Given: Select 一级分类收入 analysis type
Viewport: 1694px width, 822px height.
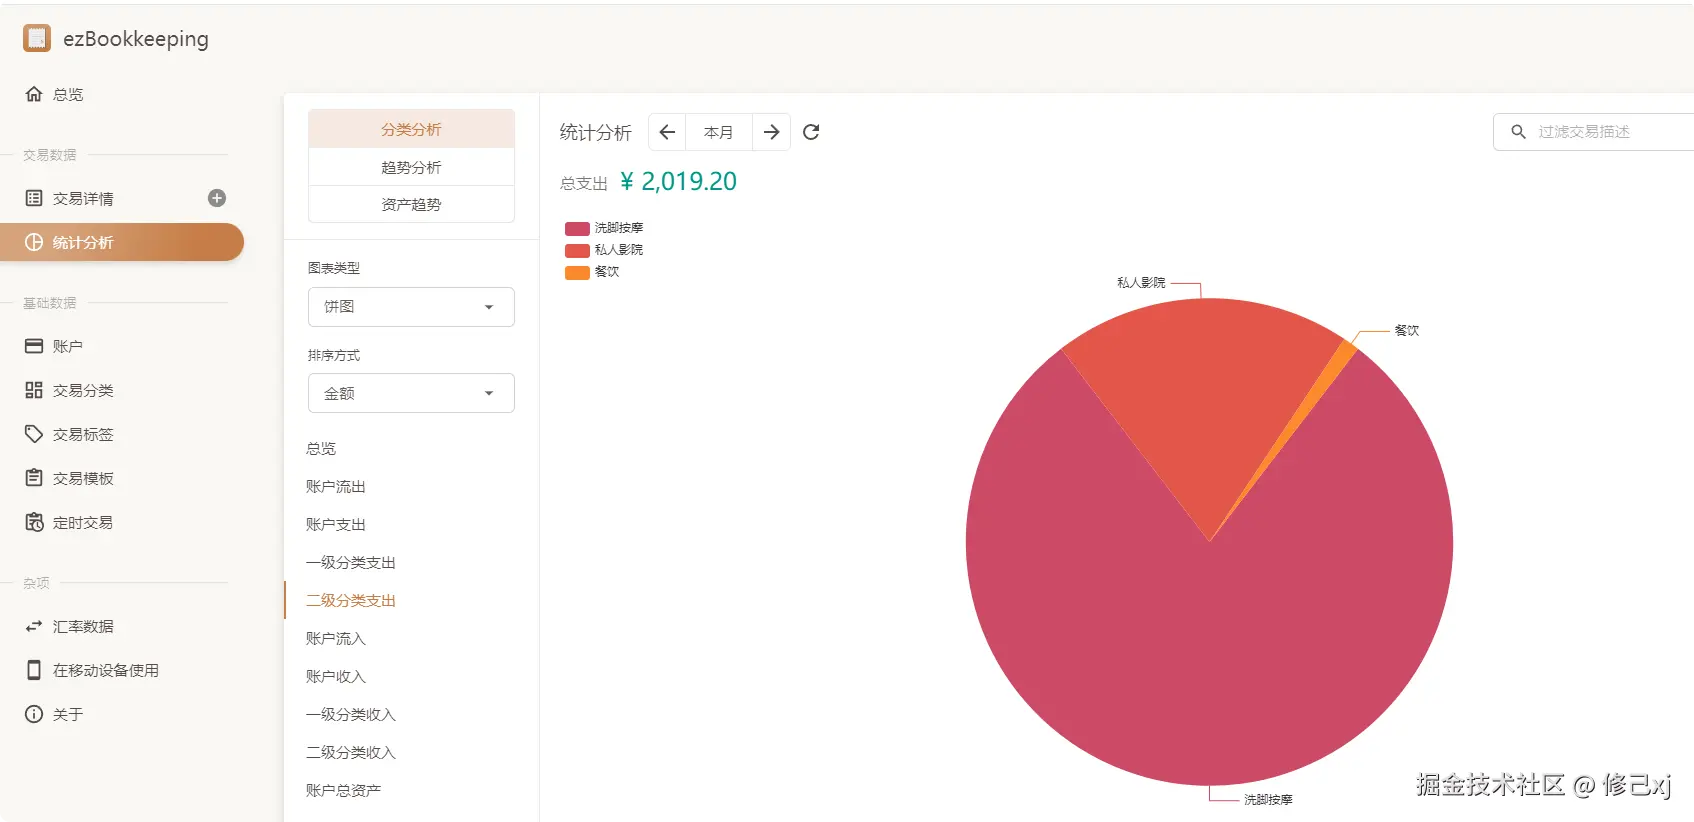Looking at the screenshot, I should tap(411, 715).
